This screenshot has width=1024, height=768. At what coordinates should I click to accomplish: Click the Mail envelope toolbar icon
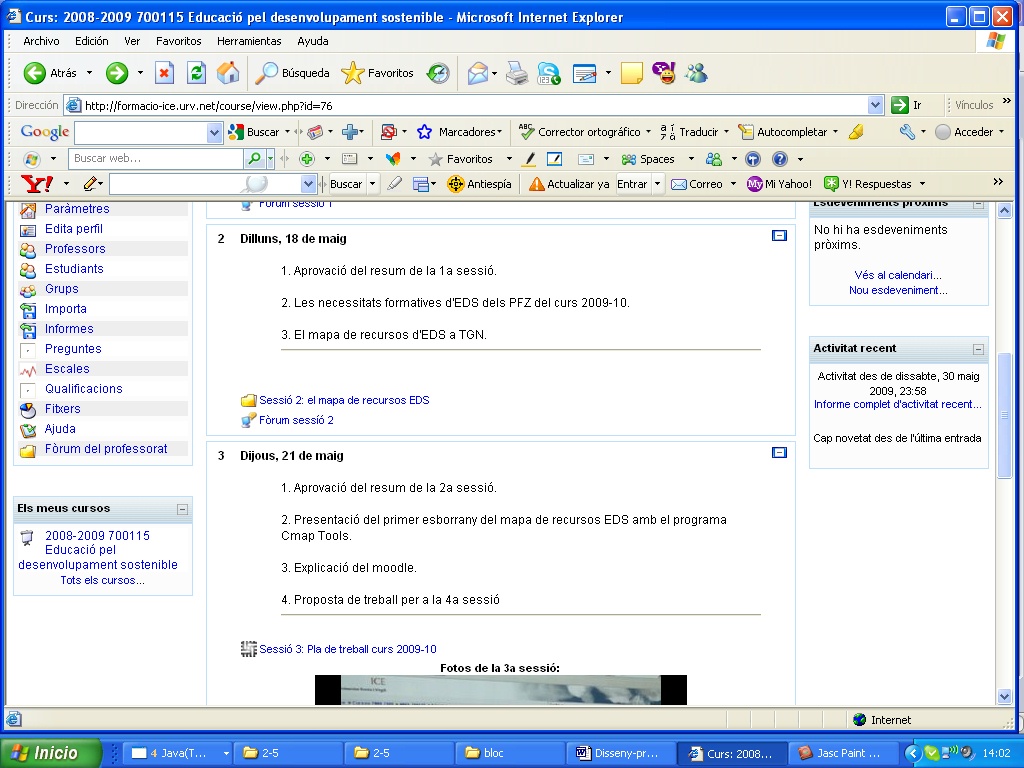(479, 73)
